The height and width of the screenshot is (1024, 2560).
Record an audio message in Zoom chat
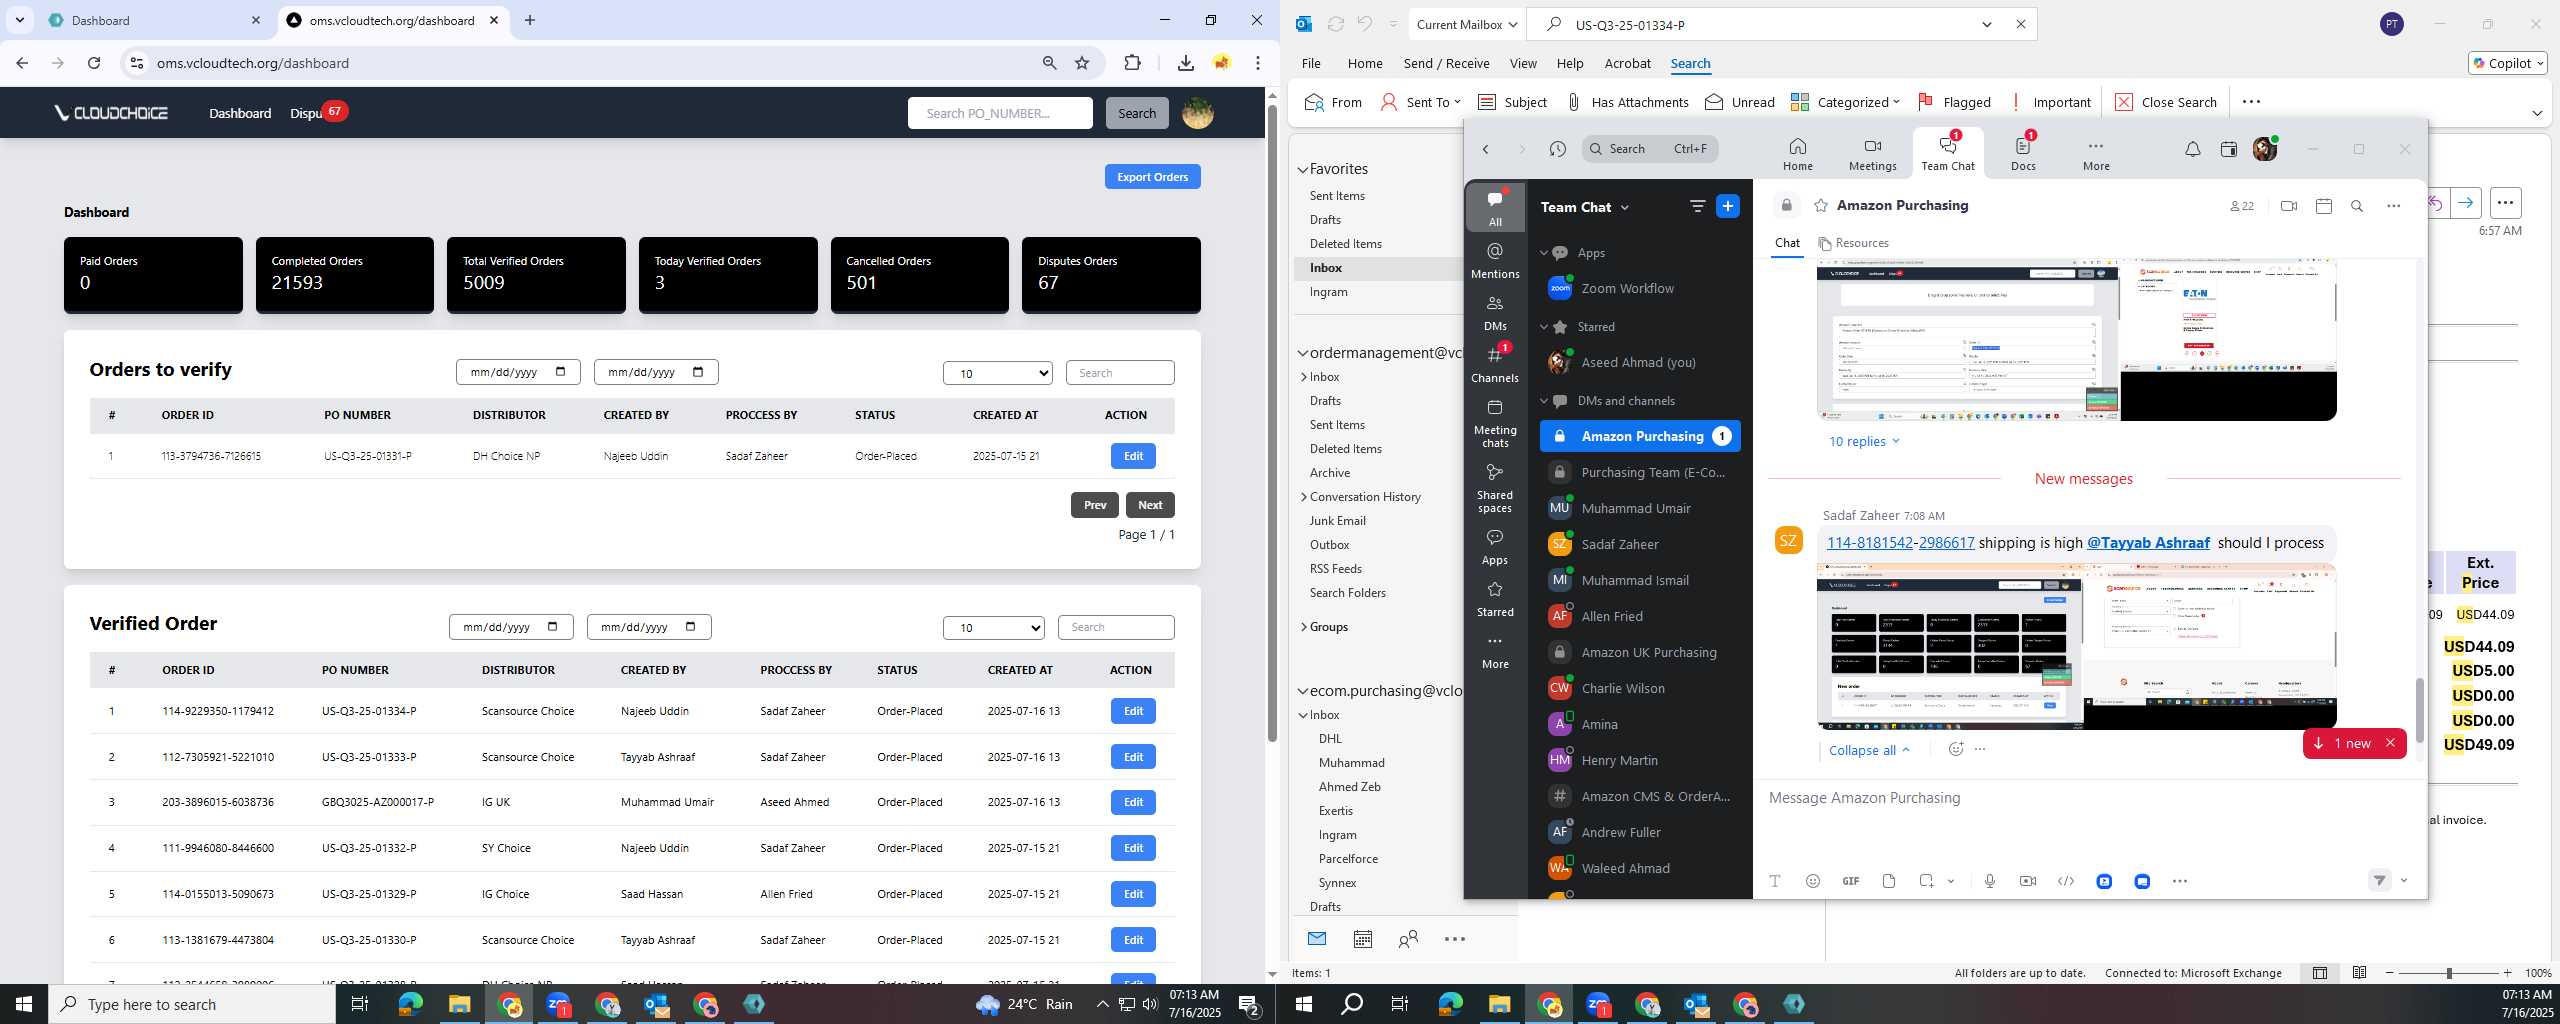pyautogui.click(x=1990, y=881)
